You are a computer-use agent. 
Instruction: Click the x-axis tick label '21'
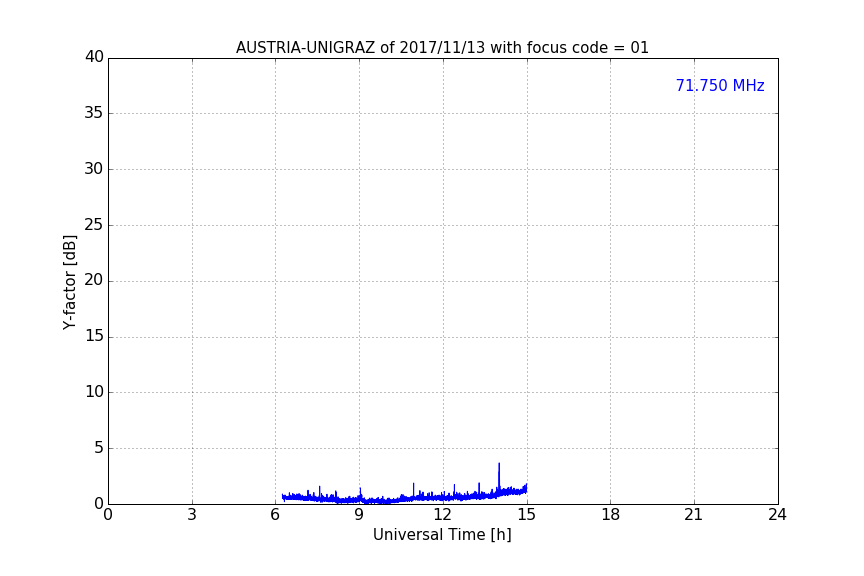pos(694,515)
